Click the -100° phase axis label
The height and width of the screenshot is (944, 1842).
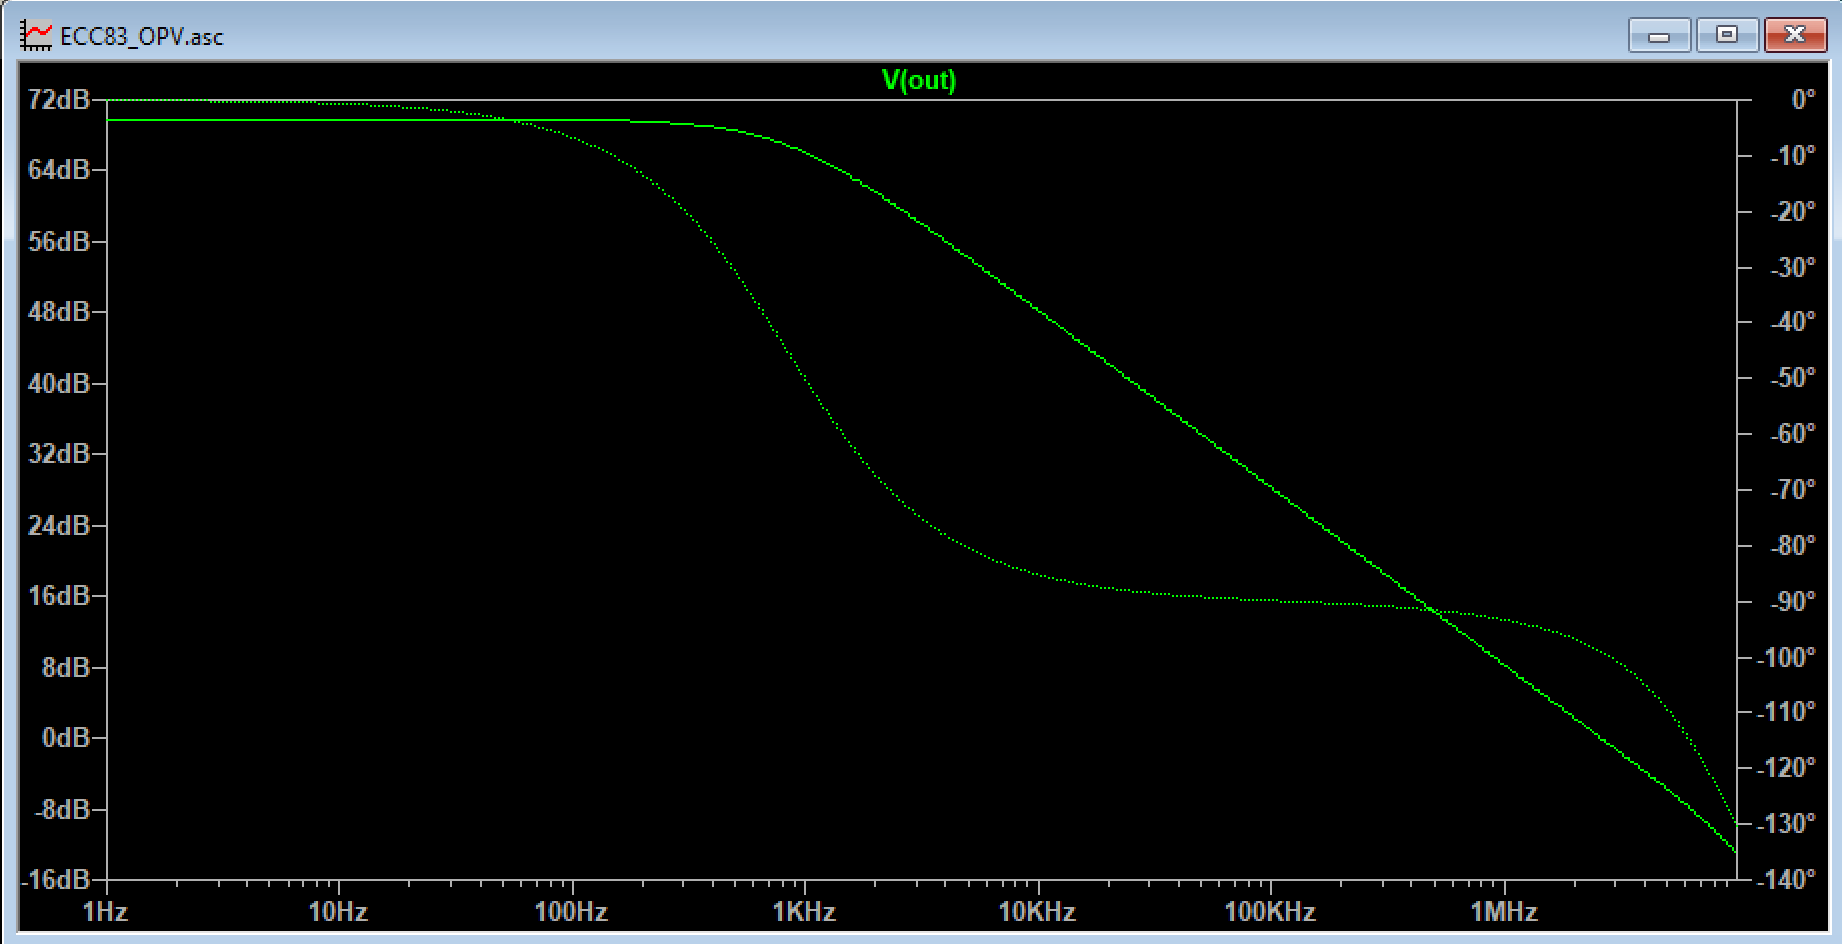[1786, 658]
